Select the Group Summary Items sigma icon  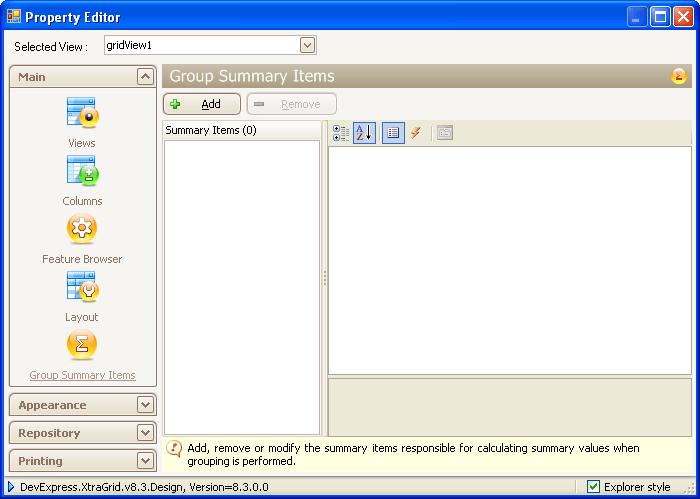pos(82,345)
